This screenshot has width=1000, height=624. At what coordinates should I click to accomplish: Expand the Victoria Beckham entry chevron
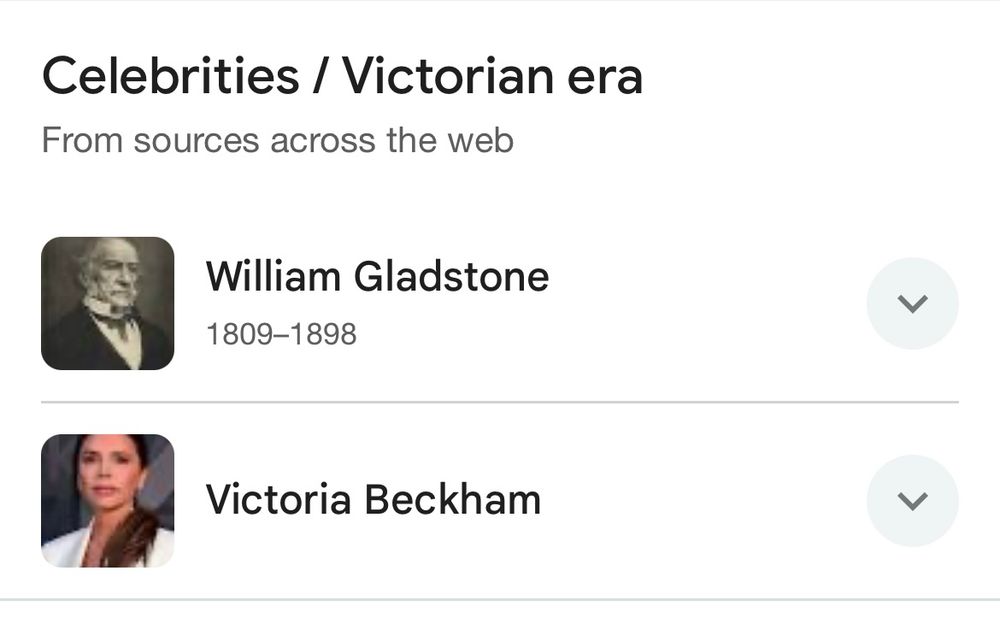[x=912, y=500]
